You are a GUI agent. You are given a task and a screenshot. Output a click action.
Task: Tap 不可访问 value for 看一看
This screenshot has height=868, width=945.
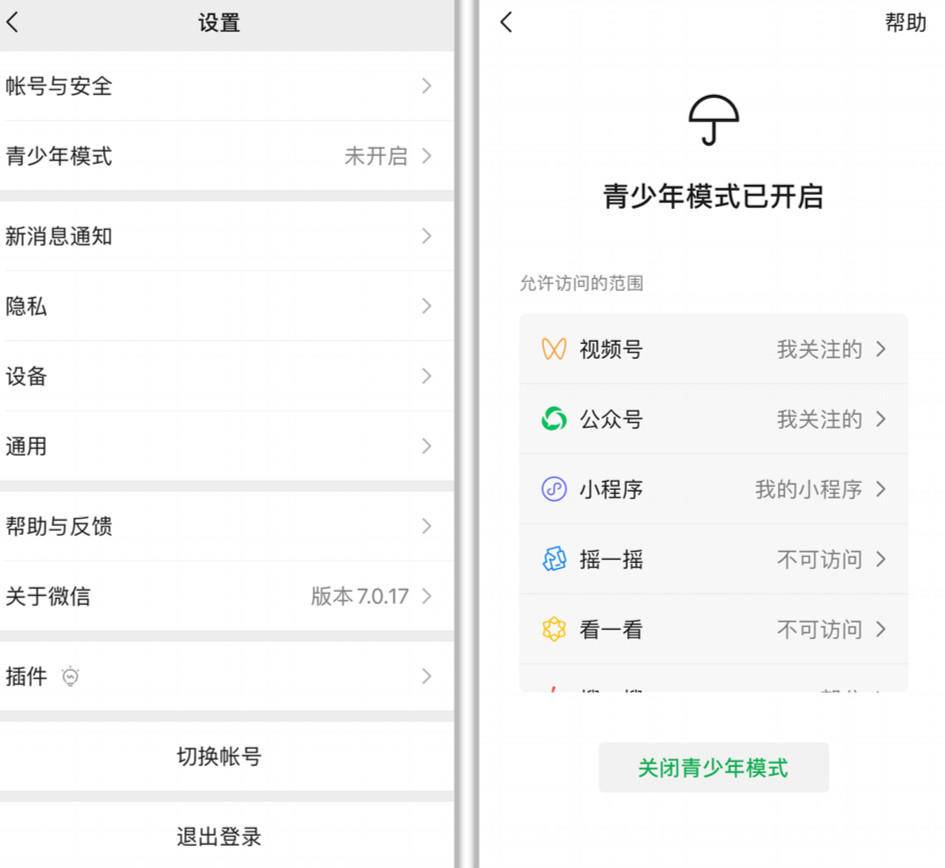pyautogui.click(x=820, y=629)
